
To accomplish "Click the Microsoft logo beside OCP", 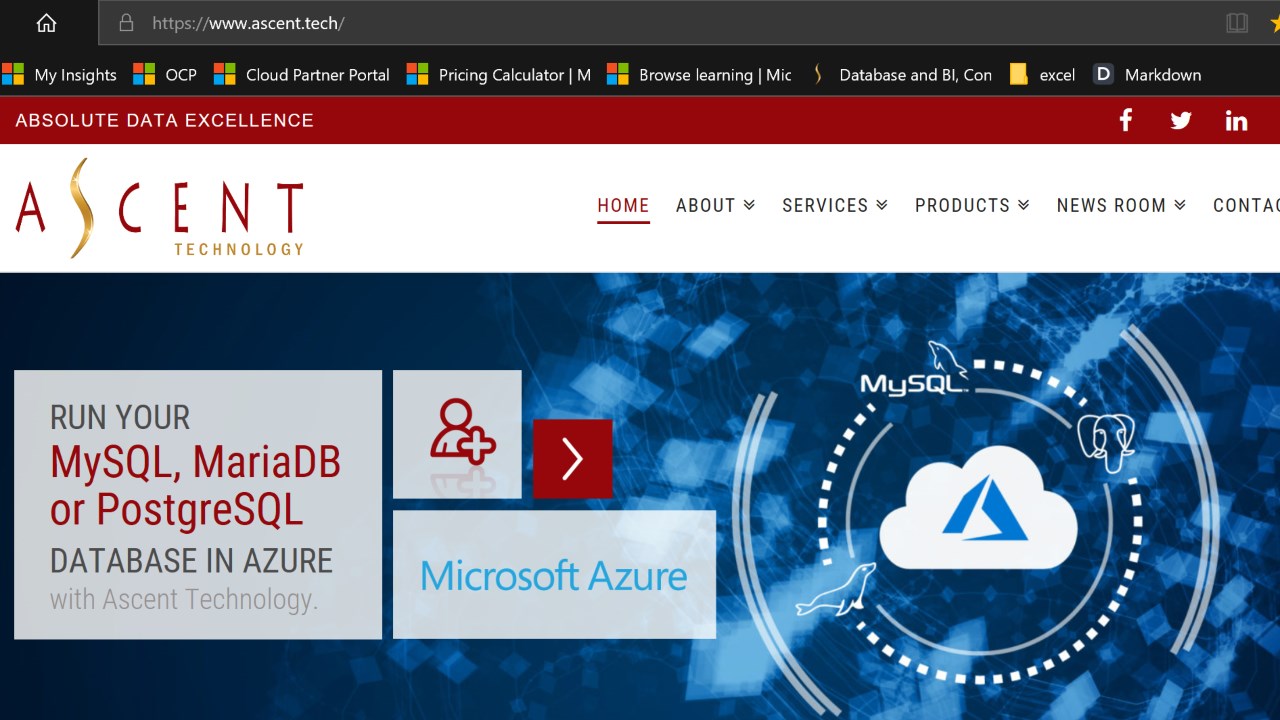I will click(144, 74).
